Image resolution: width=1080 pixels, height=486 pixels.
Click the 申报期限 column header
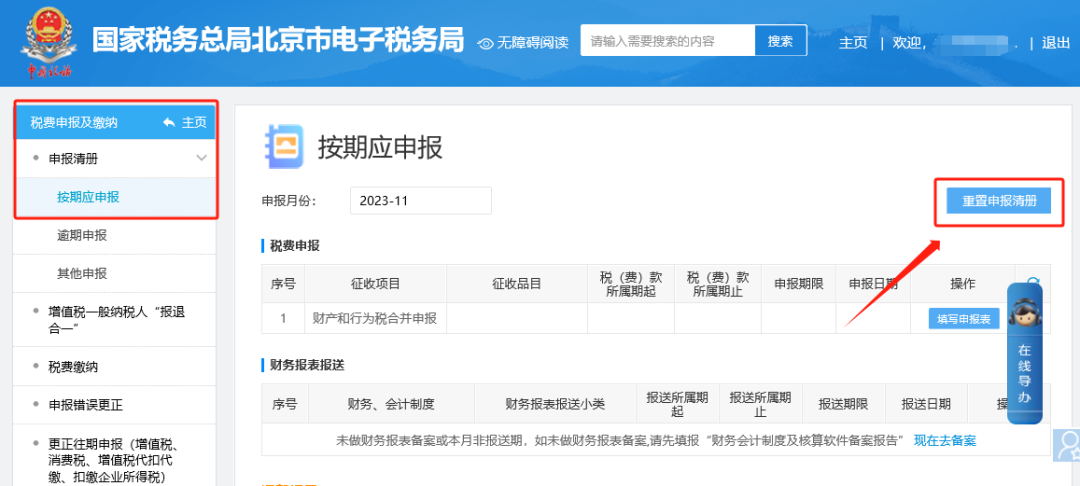pos(798,284)
